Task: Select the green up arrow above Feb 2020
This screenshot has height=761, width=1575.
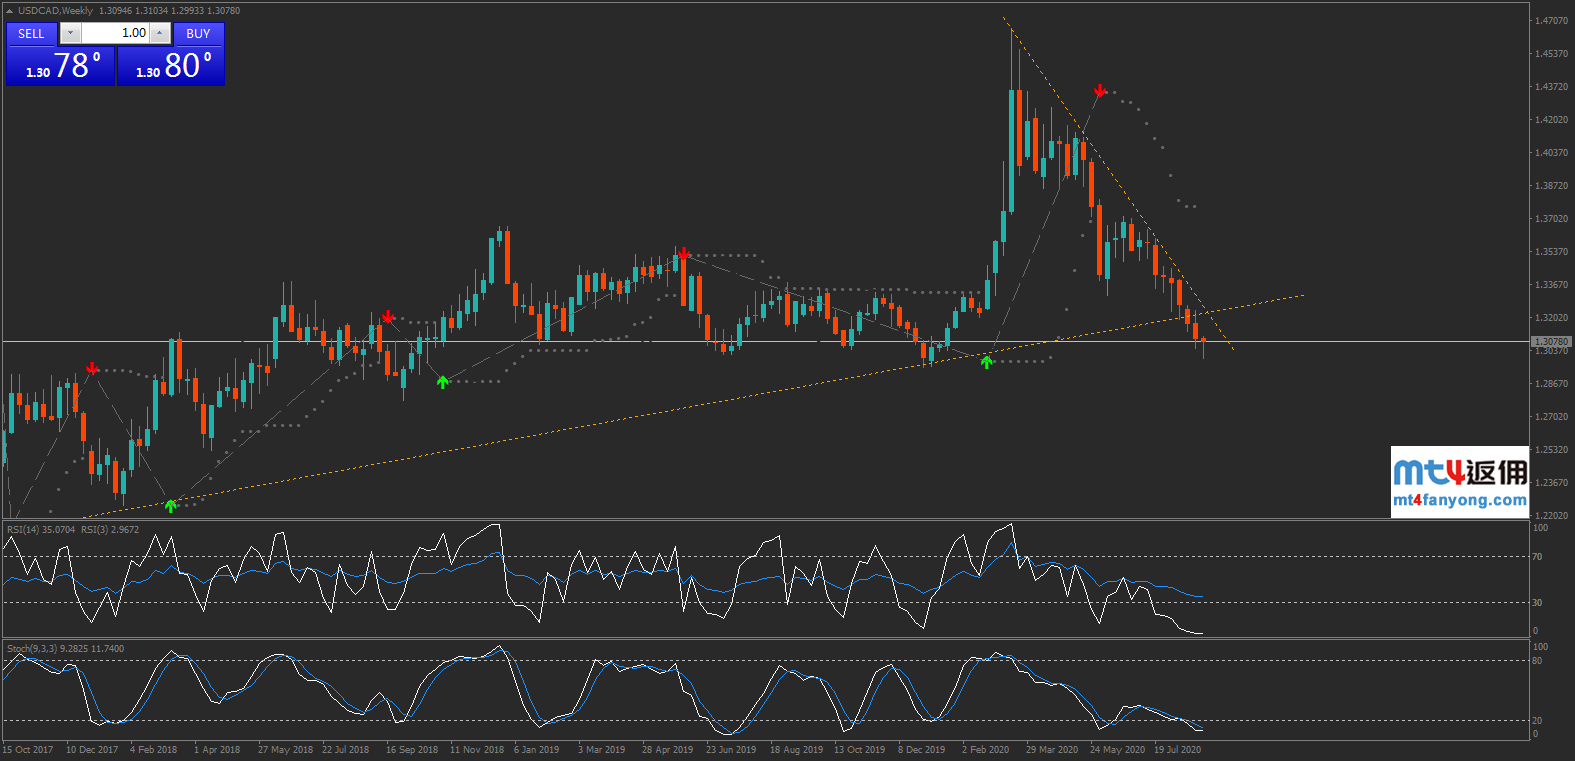Action: (987, 362)
